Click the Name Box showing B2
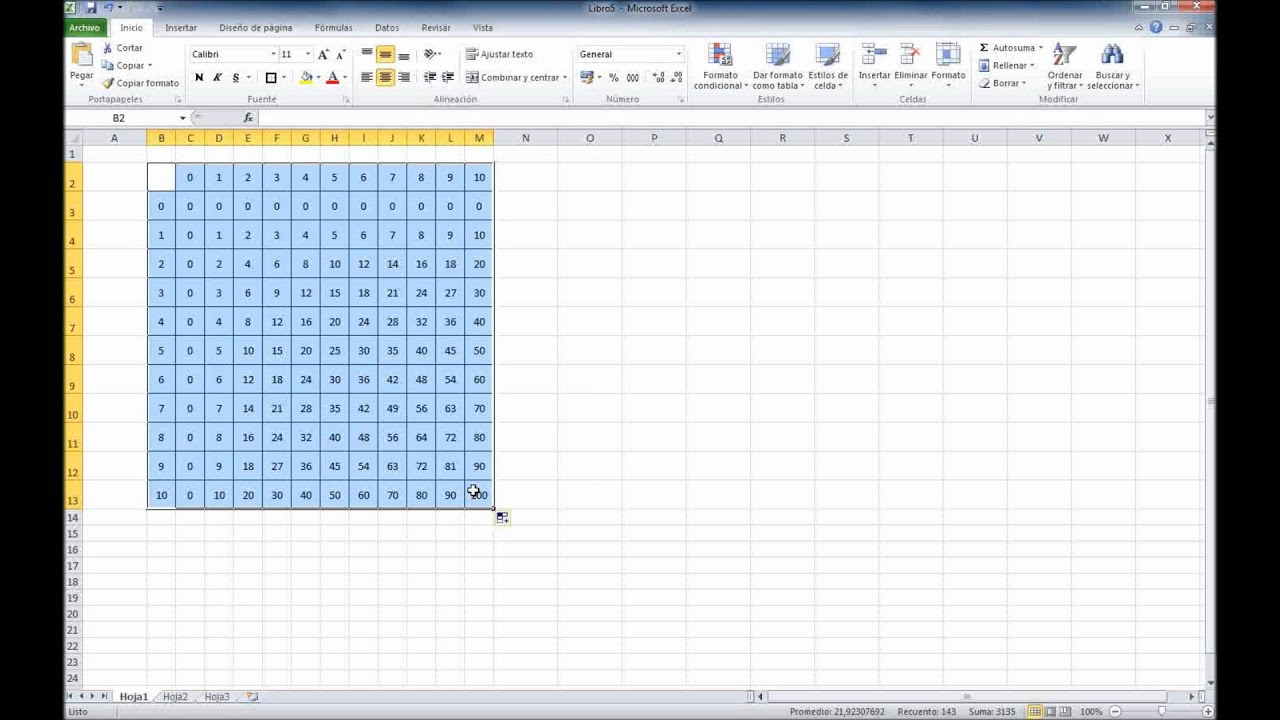Viewport: 1280px width, 720px height. [x=120, y=118]
